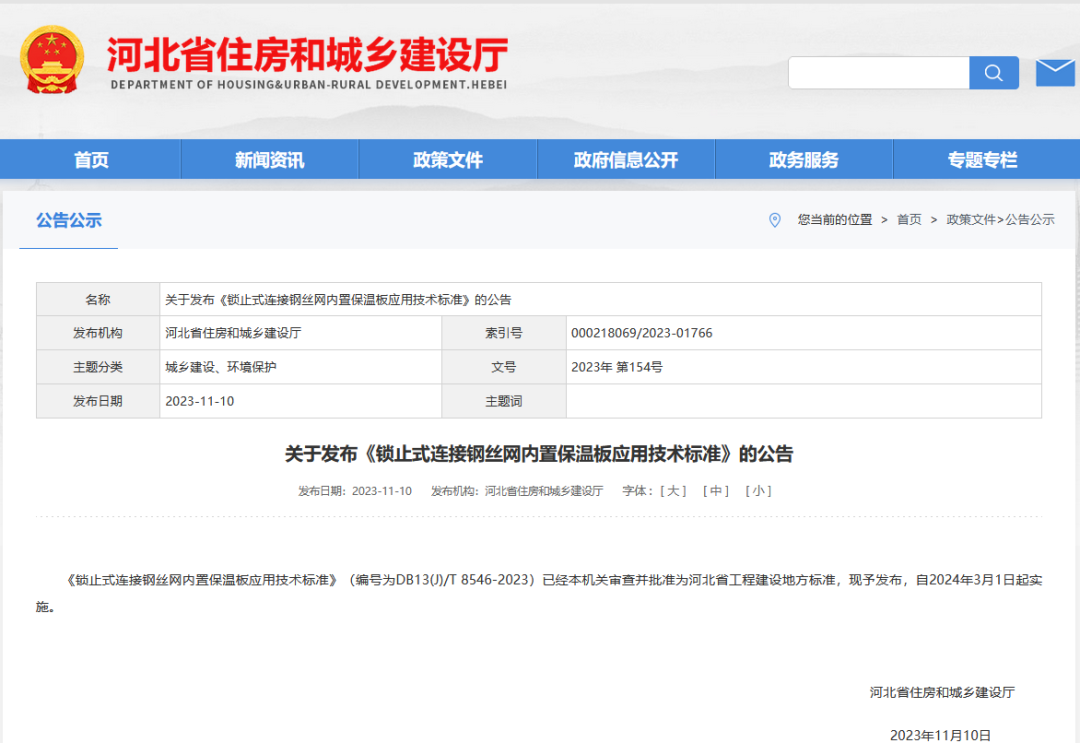Click the announcement title heading link
The image size is (1080, 743).
(540, 454)
